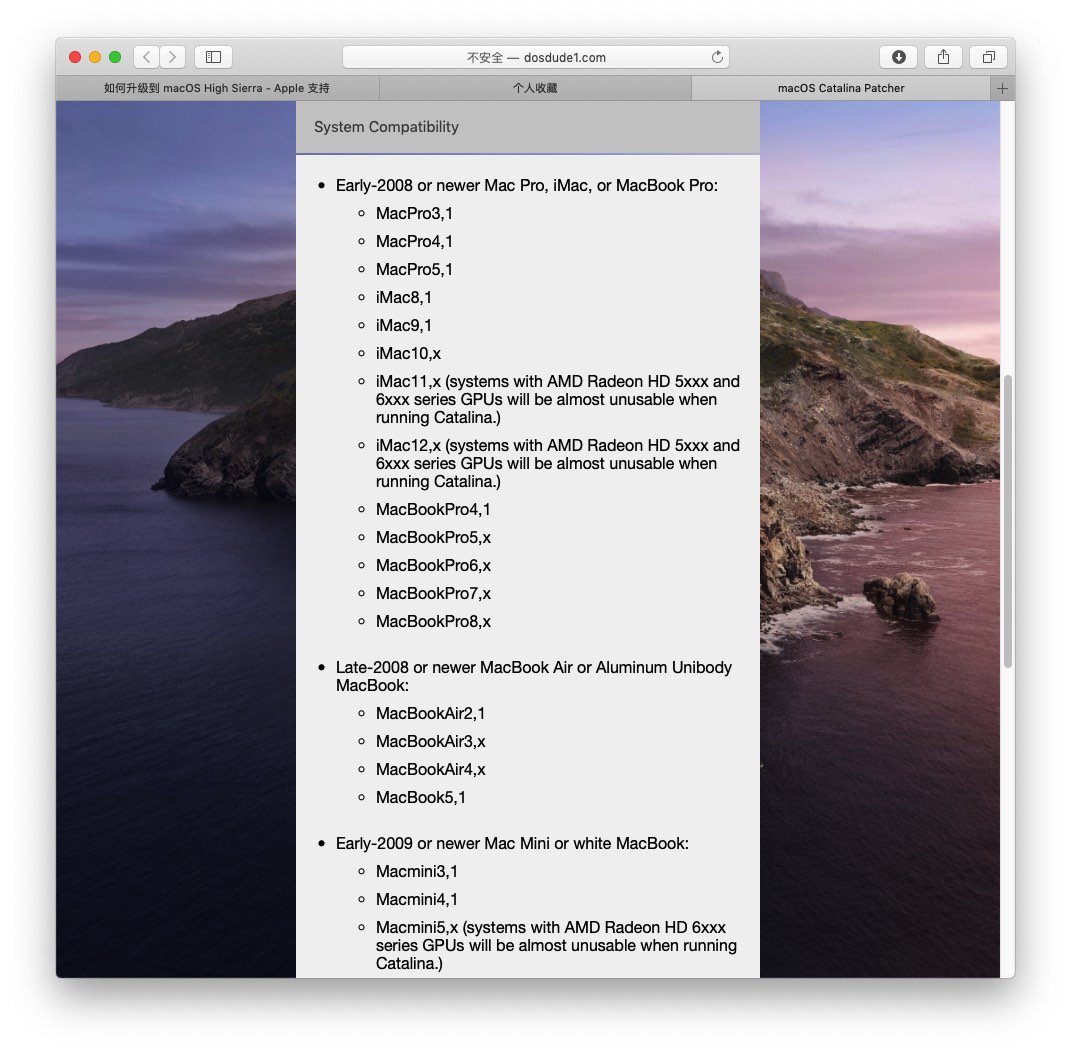
Task: Switch to the macOS High Sierra Apple 支持 tab
Action: [217, 88]
